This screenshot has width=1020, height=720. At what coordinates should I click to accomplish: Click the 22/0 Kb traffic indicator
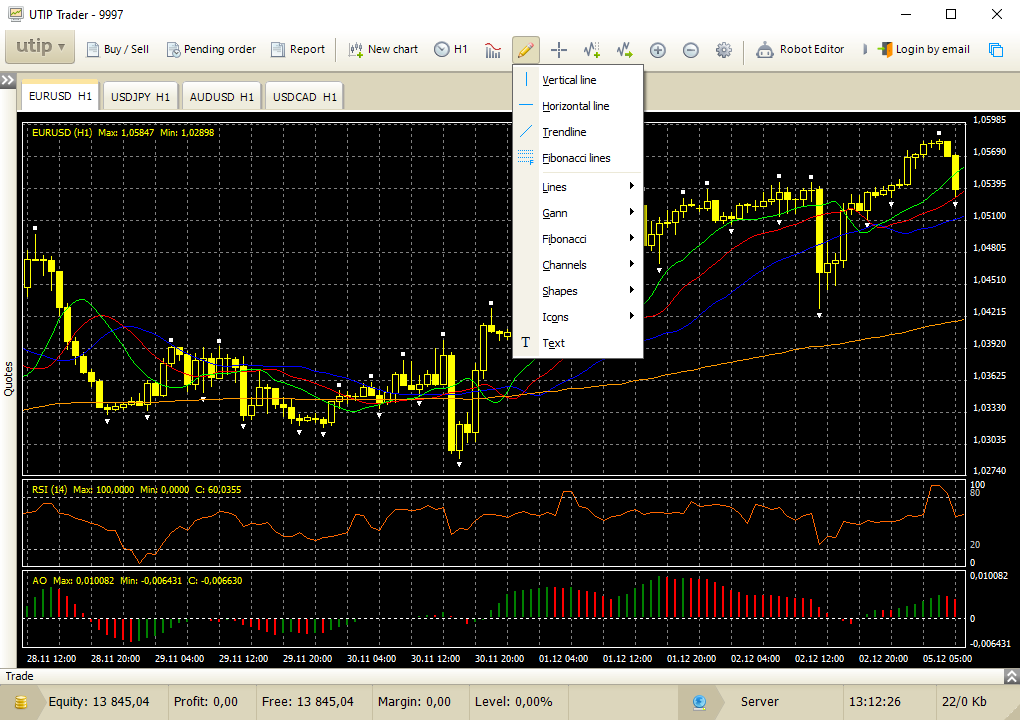964,702
